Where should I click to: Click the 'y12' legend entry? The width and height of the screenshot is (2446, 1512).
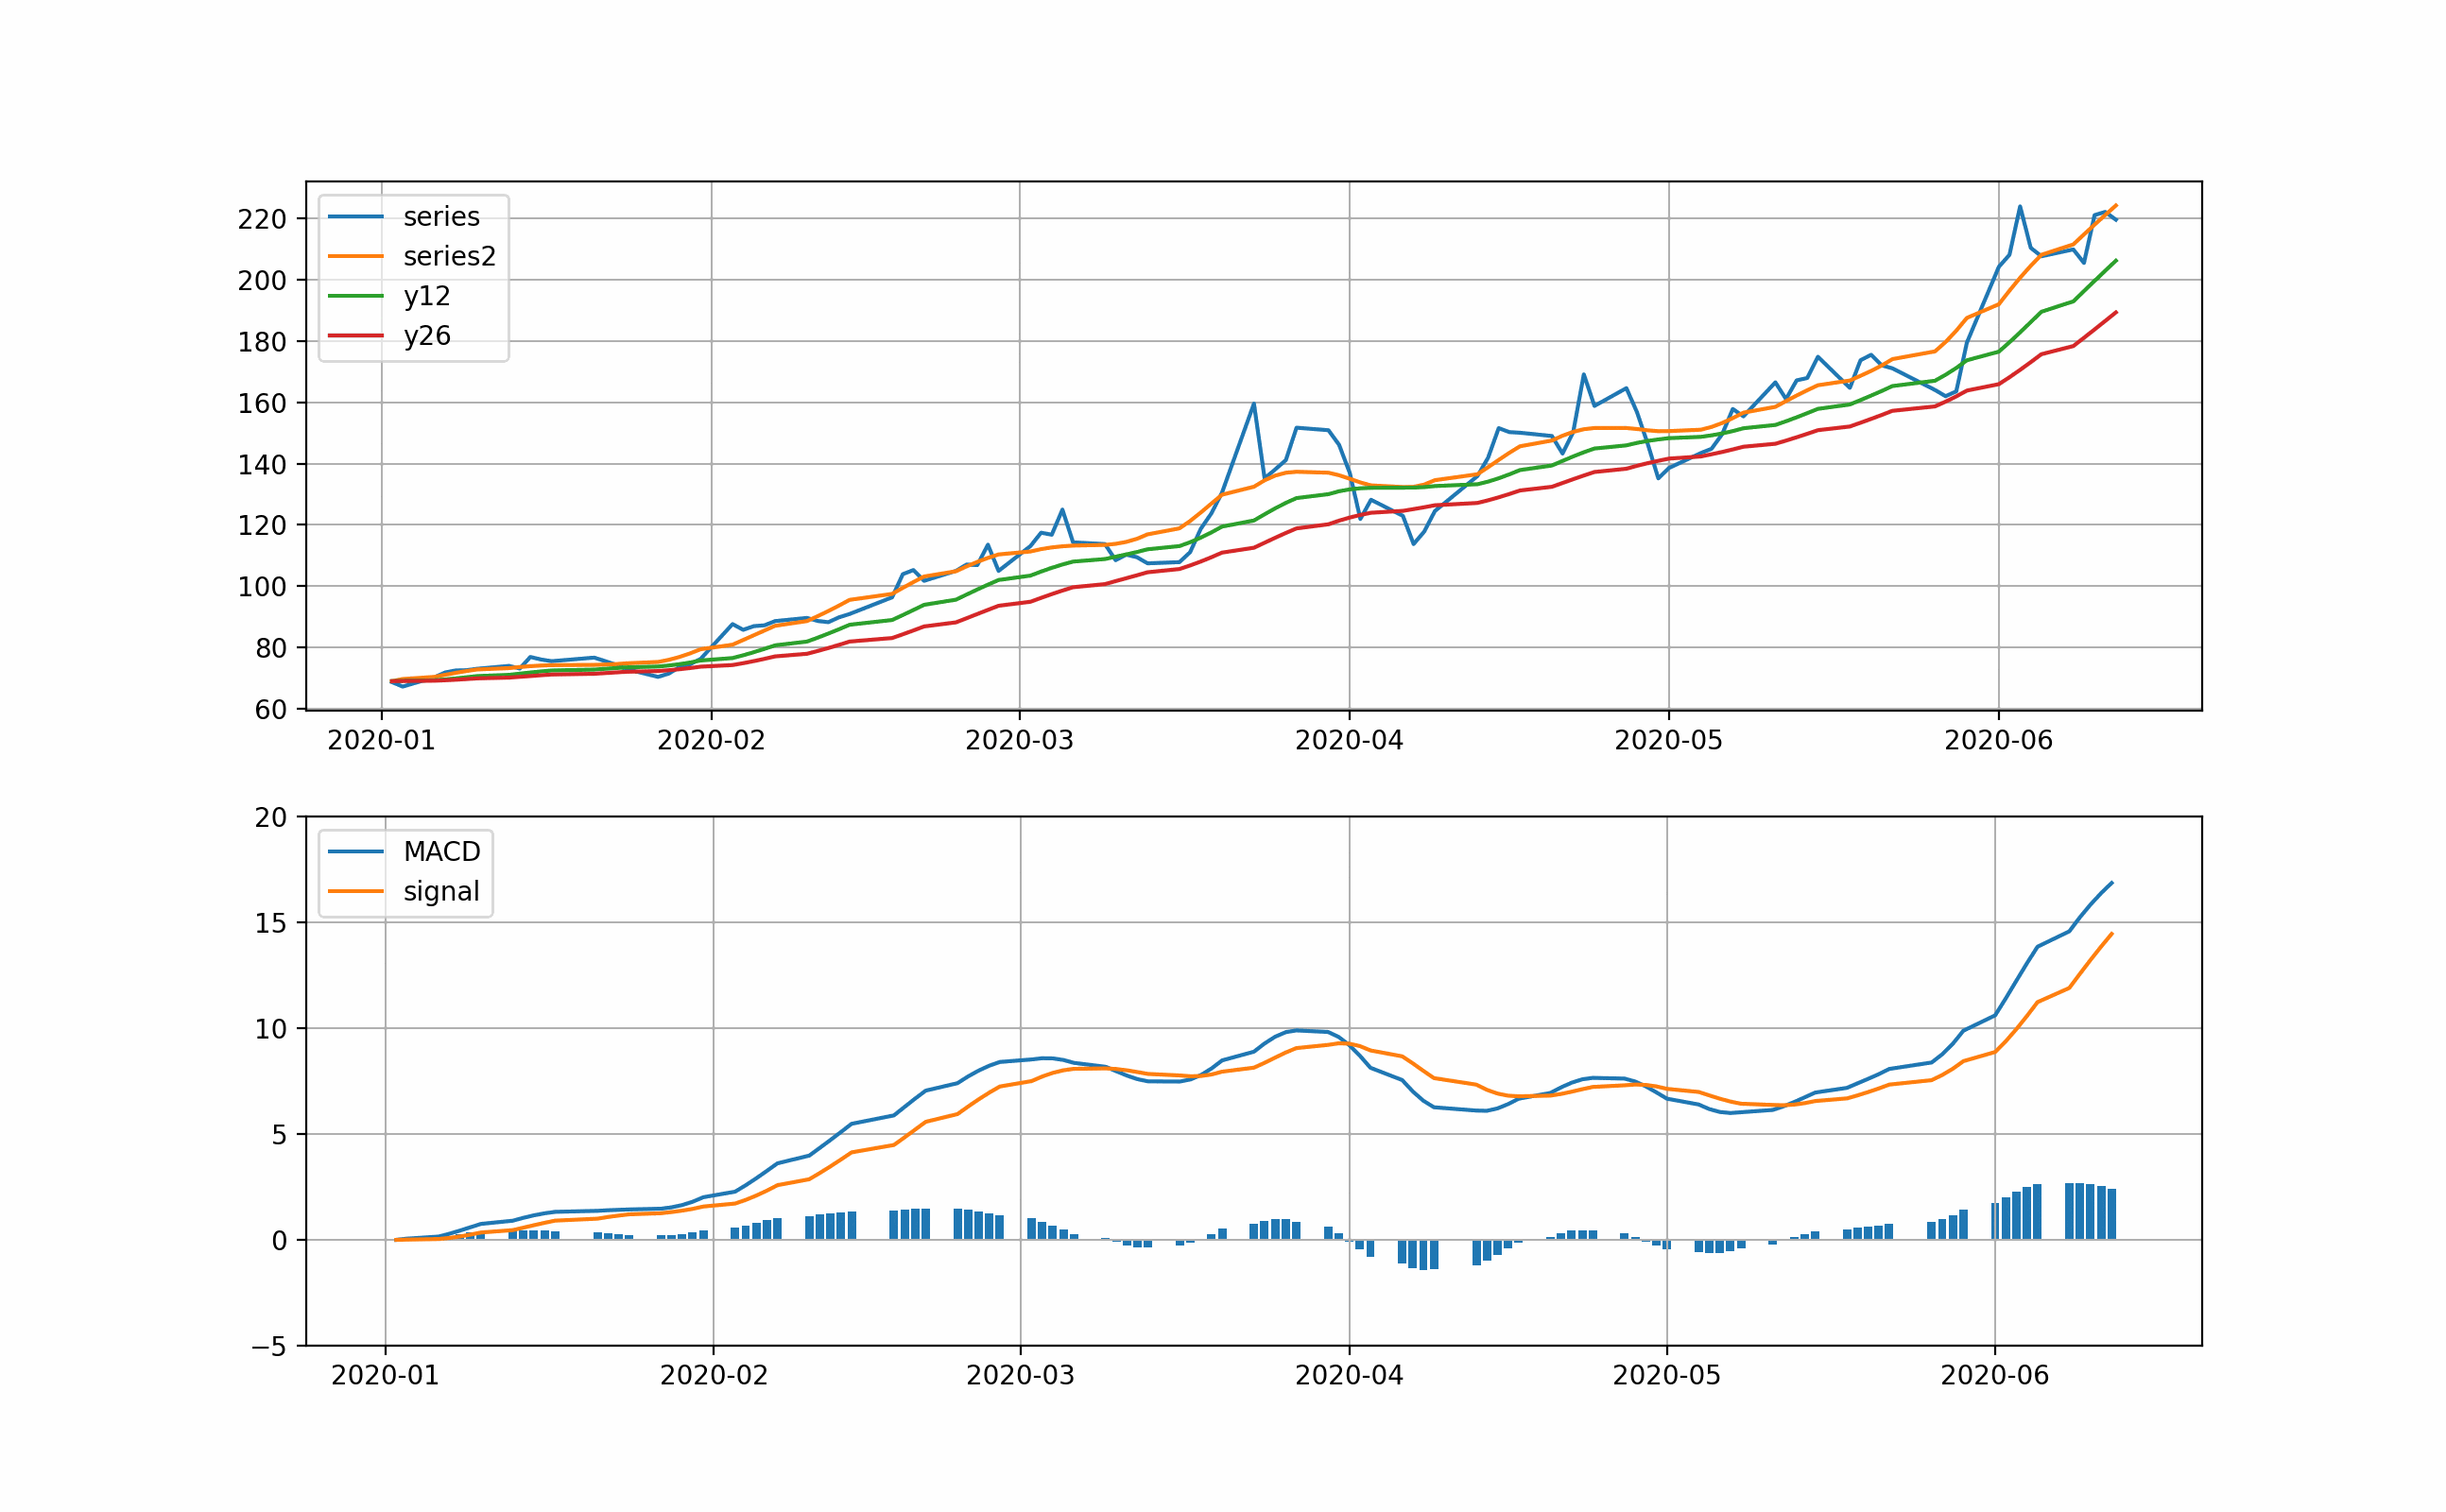[427, 296]
